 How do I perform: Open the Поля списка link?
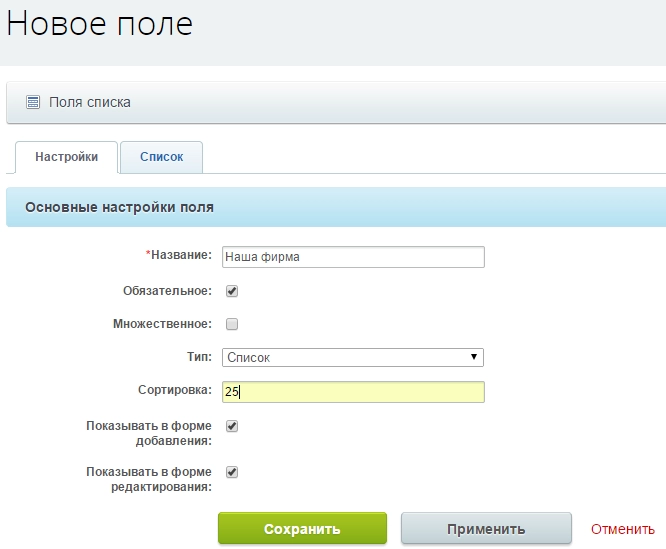click(89, 102)
